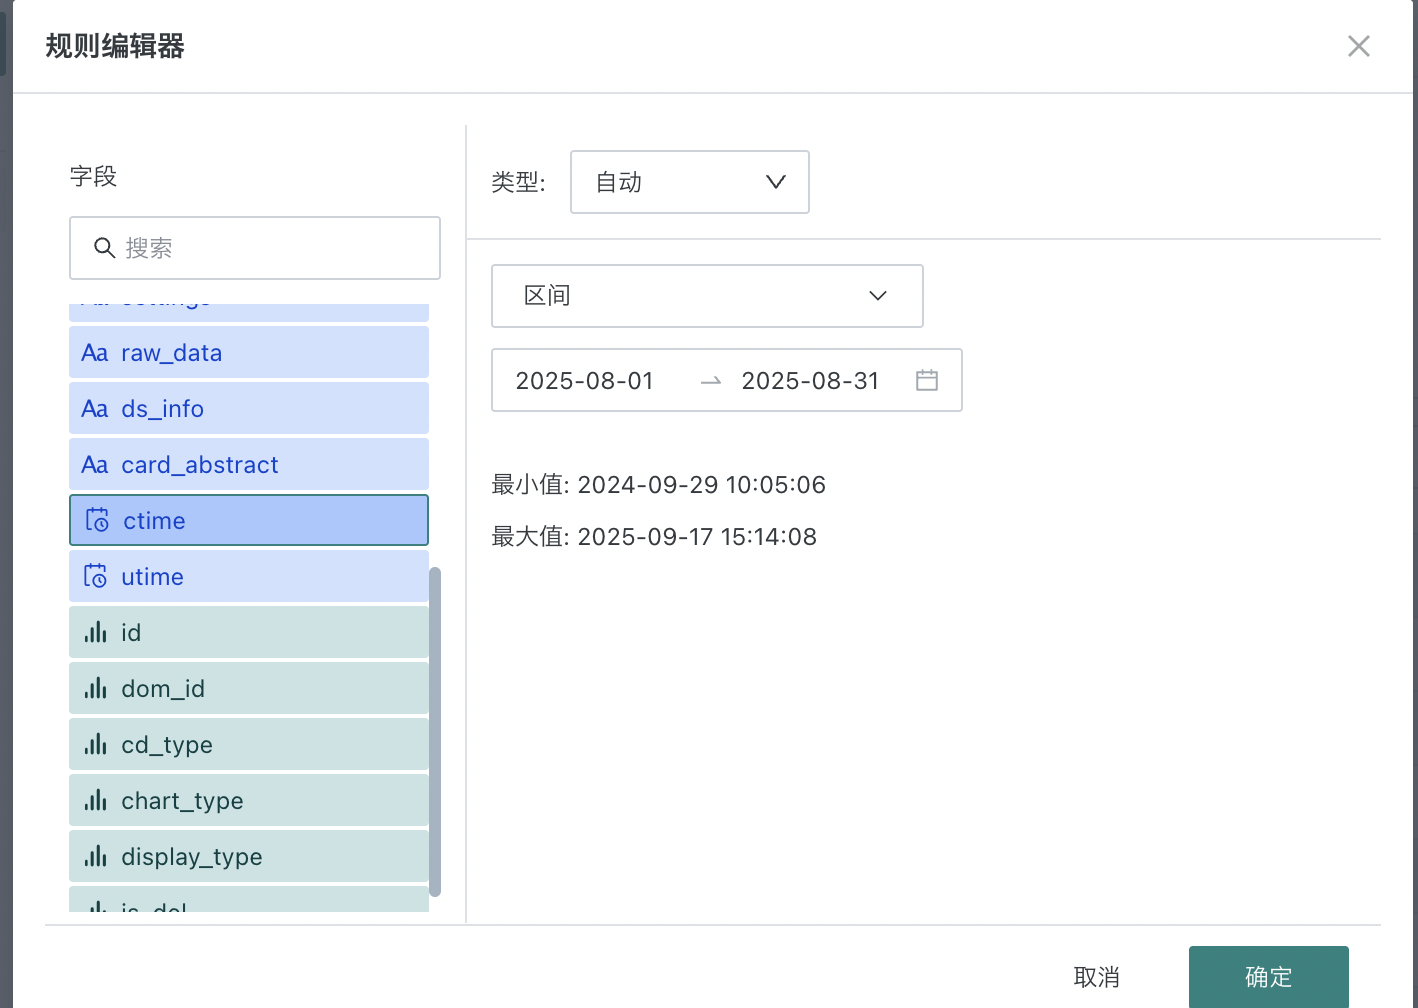
Task: Click the bar chart icon beside chart_type
Action: click(95, 800)
